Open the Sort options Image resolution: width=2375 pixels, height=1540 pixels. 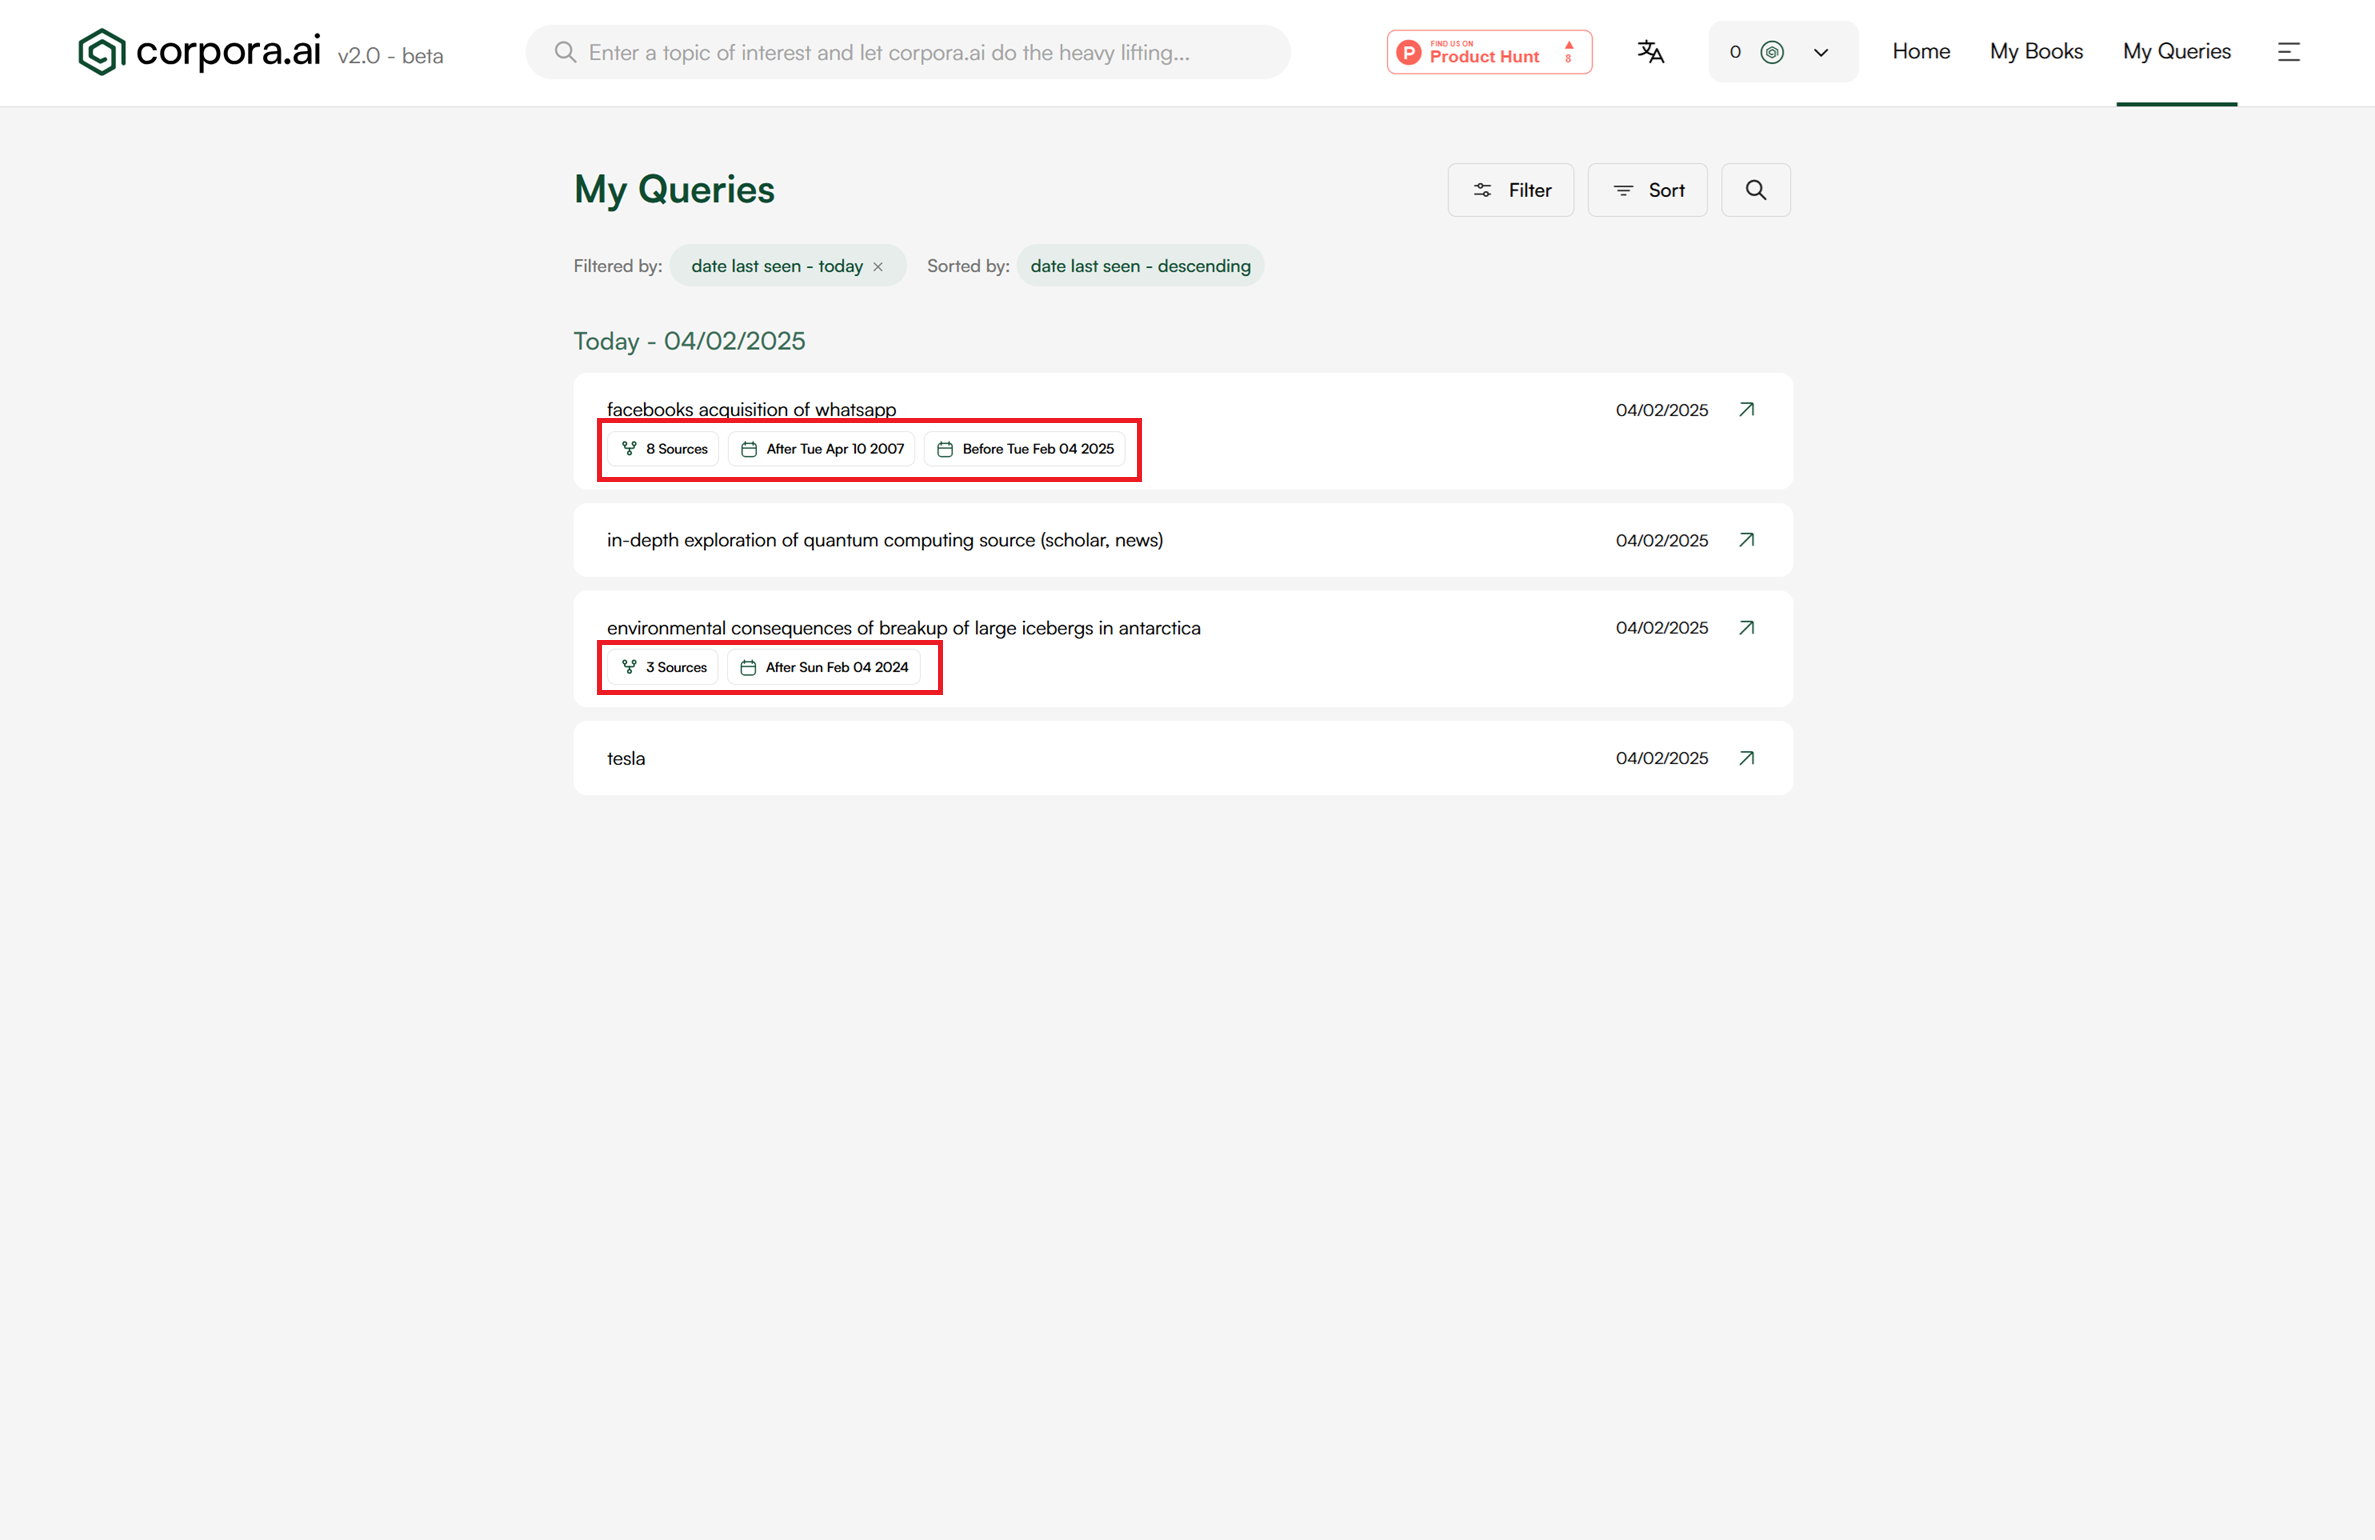1647,190
